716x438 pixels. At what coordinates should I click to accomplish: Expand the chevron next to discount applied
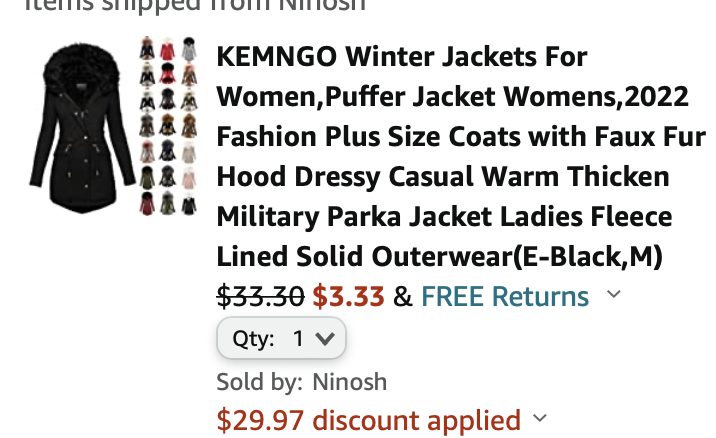point(540,418)
